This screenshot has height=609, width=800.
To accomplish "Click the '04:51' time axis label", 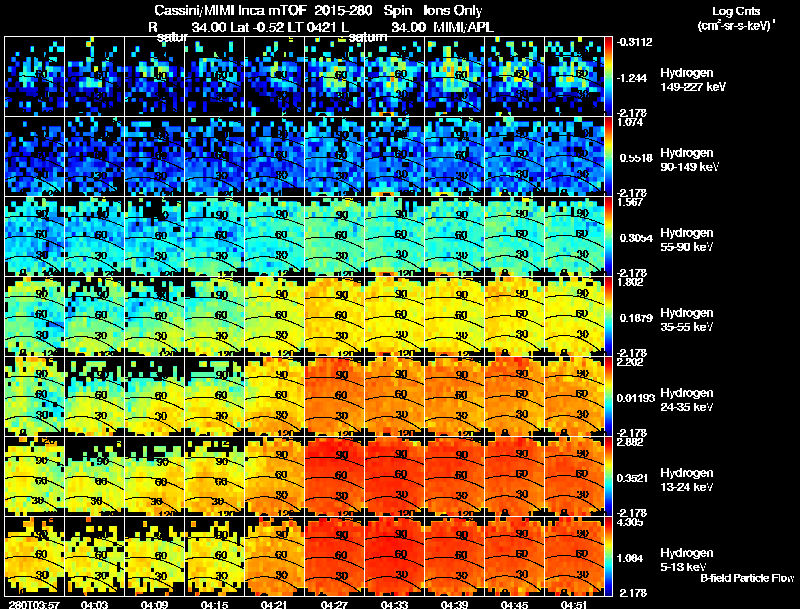I will (574, 604).
